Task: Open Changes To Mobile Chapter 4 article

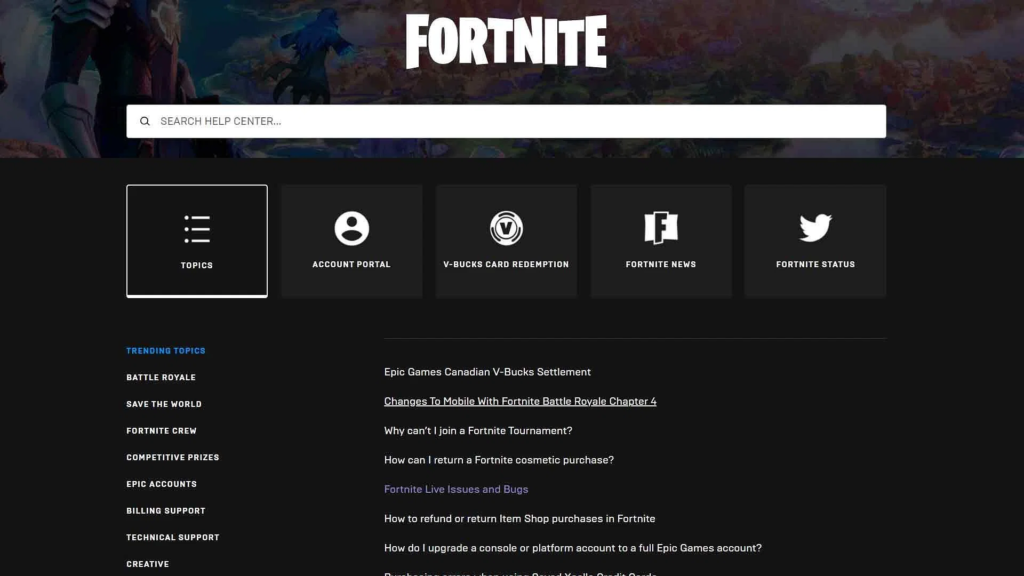Action: click(x=520, y=402)
